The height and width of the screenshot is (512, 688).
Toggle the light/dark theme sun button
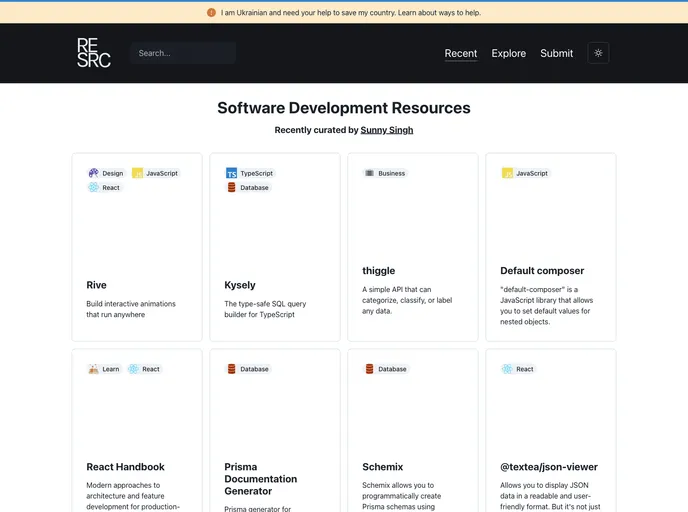click(x=598, y=53)
